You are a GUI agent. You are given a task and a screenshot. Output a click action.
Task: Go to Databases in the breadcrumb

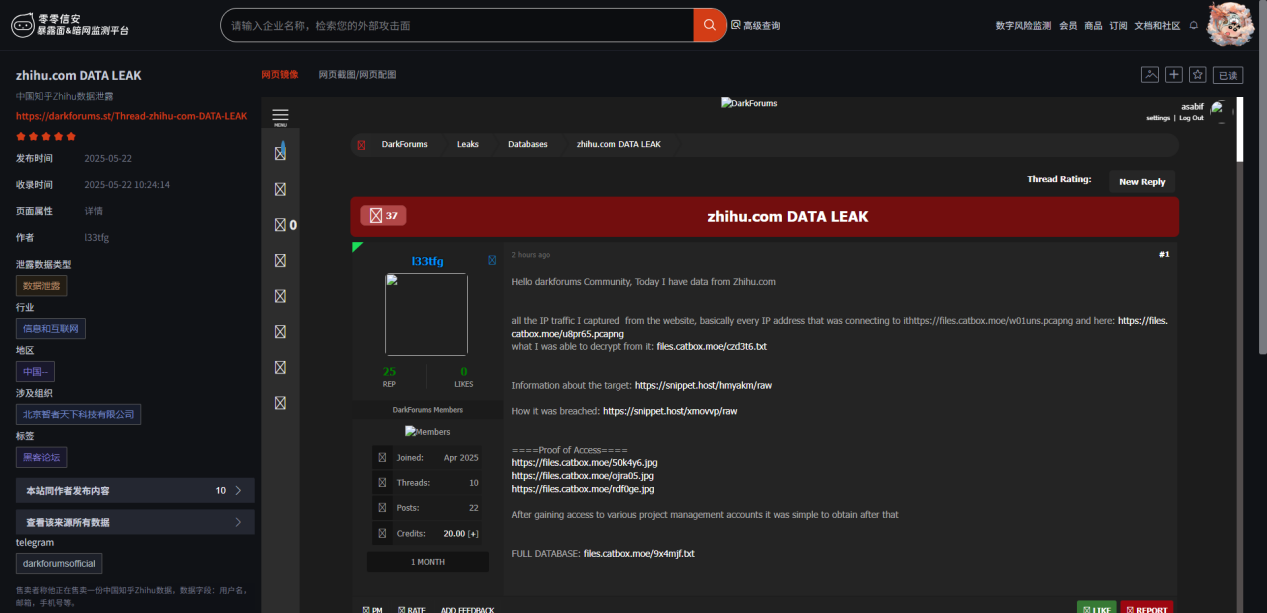tap(528, 145)
